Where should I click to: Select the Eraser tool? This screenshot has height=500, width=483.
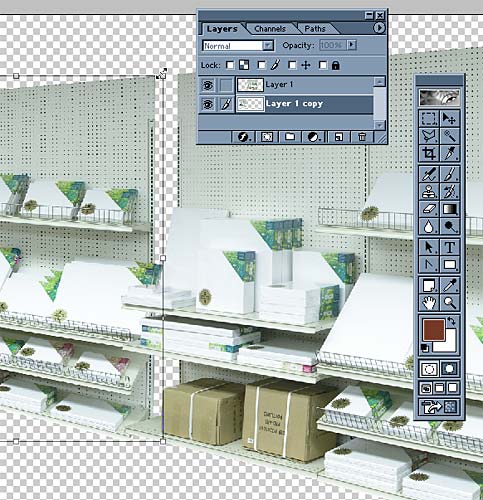[x=429, y=209]
